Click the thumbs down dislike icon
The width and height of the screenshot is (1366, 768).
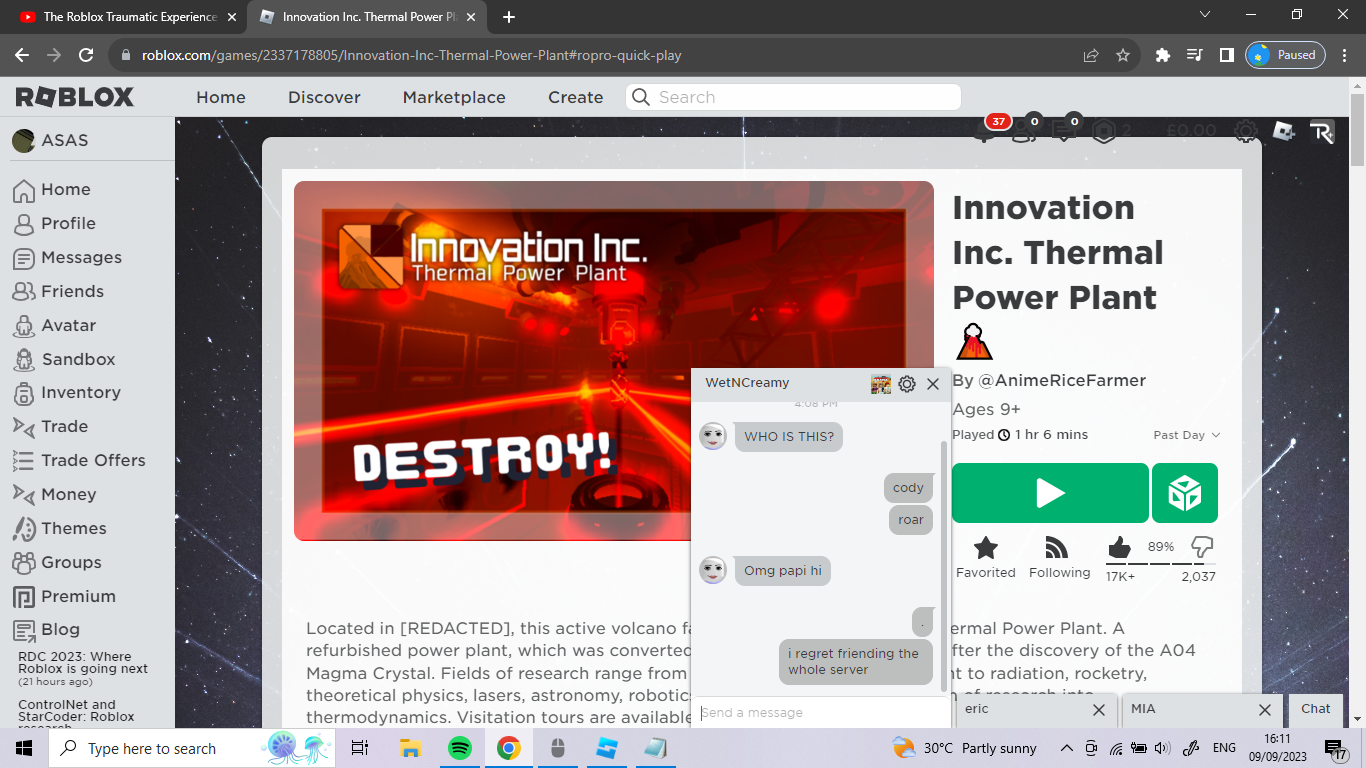(1202, 547)
